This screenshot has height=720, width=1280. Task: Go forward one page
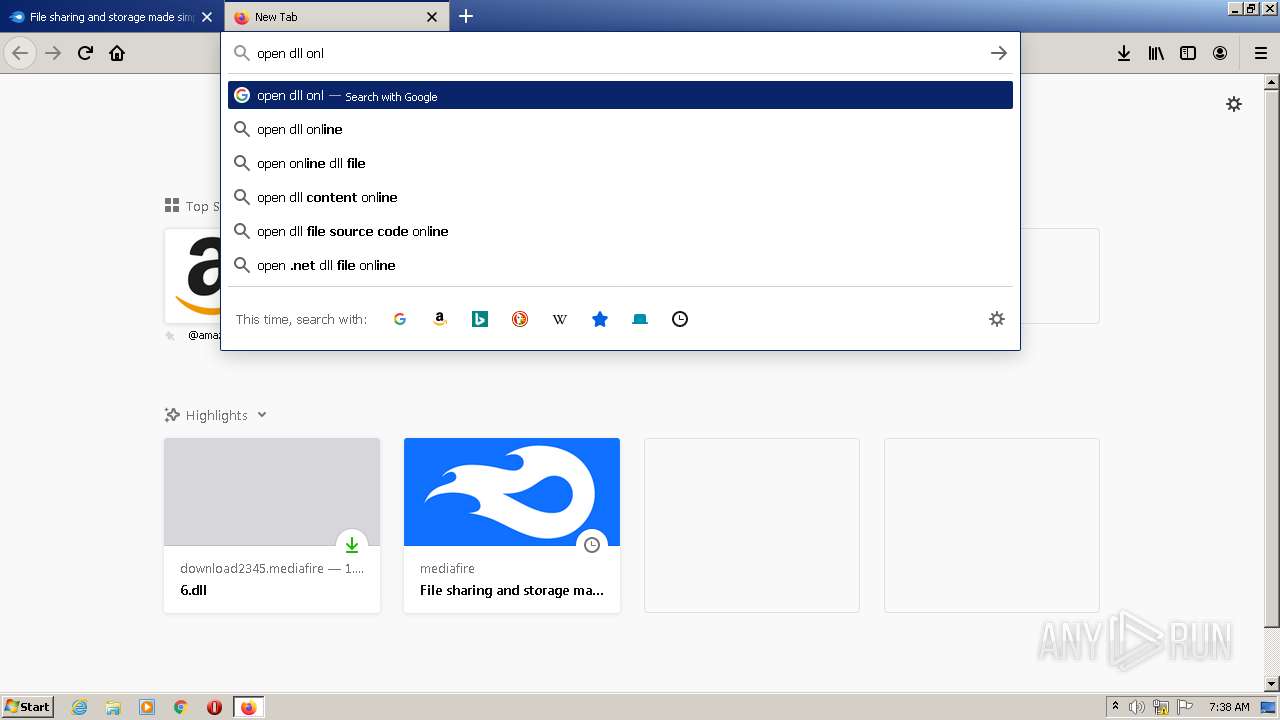(x=53, y=53)
